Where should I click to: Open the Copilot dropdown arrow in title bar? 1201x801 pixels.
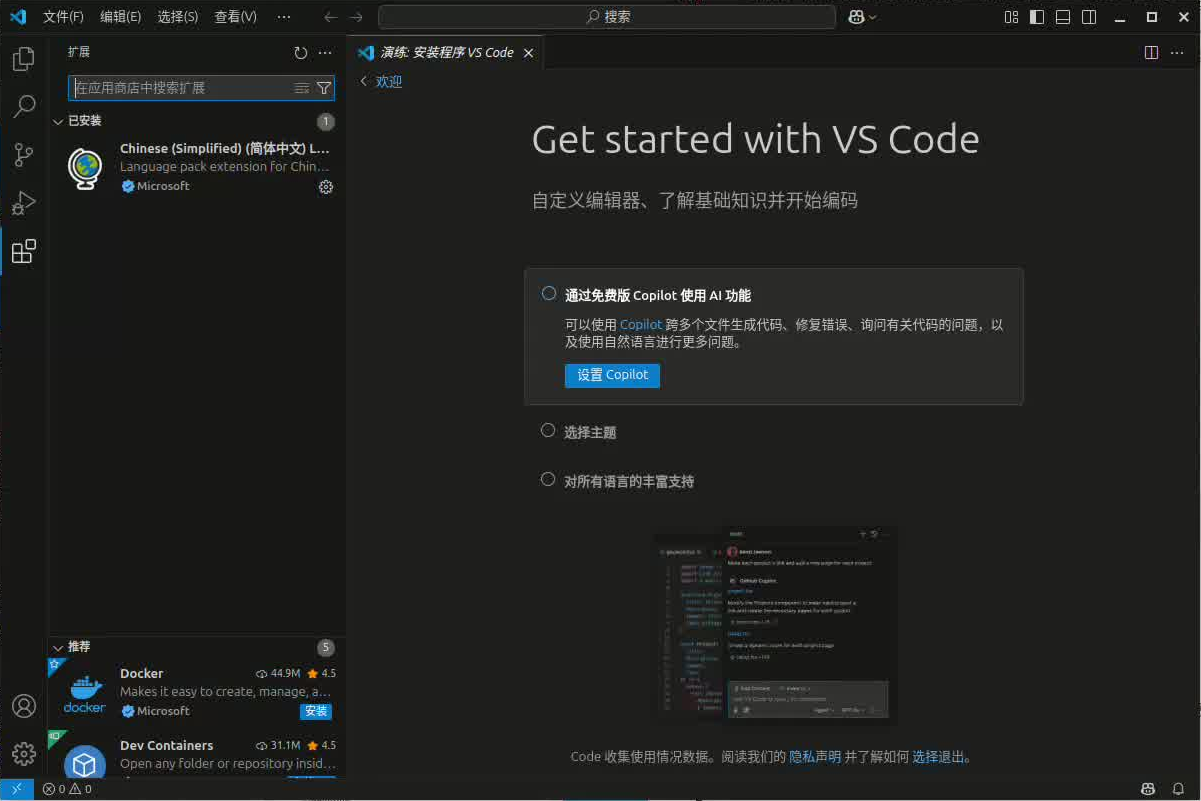[873, 17]
